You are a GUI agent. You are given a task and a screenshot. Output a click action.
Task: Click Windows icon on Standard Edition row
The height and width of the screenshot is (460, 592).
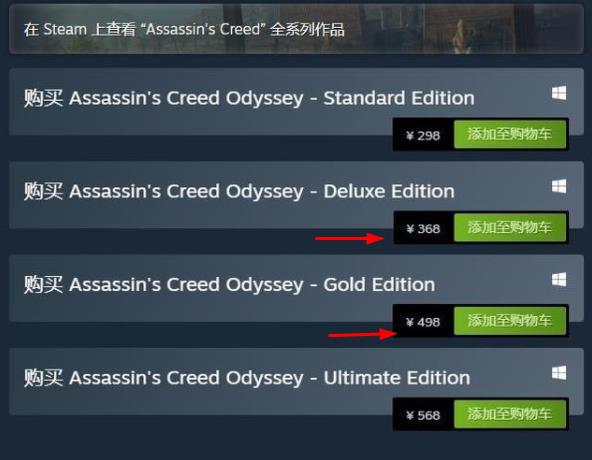(x=559, y=93)
